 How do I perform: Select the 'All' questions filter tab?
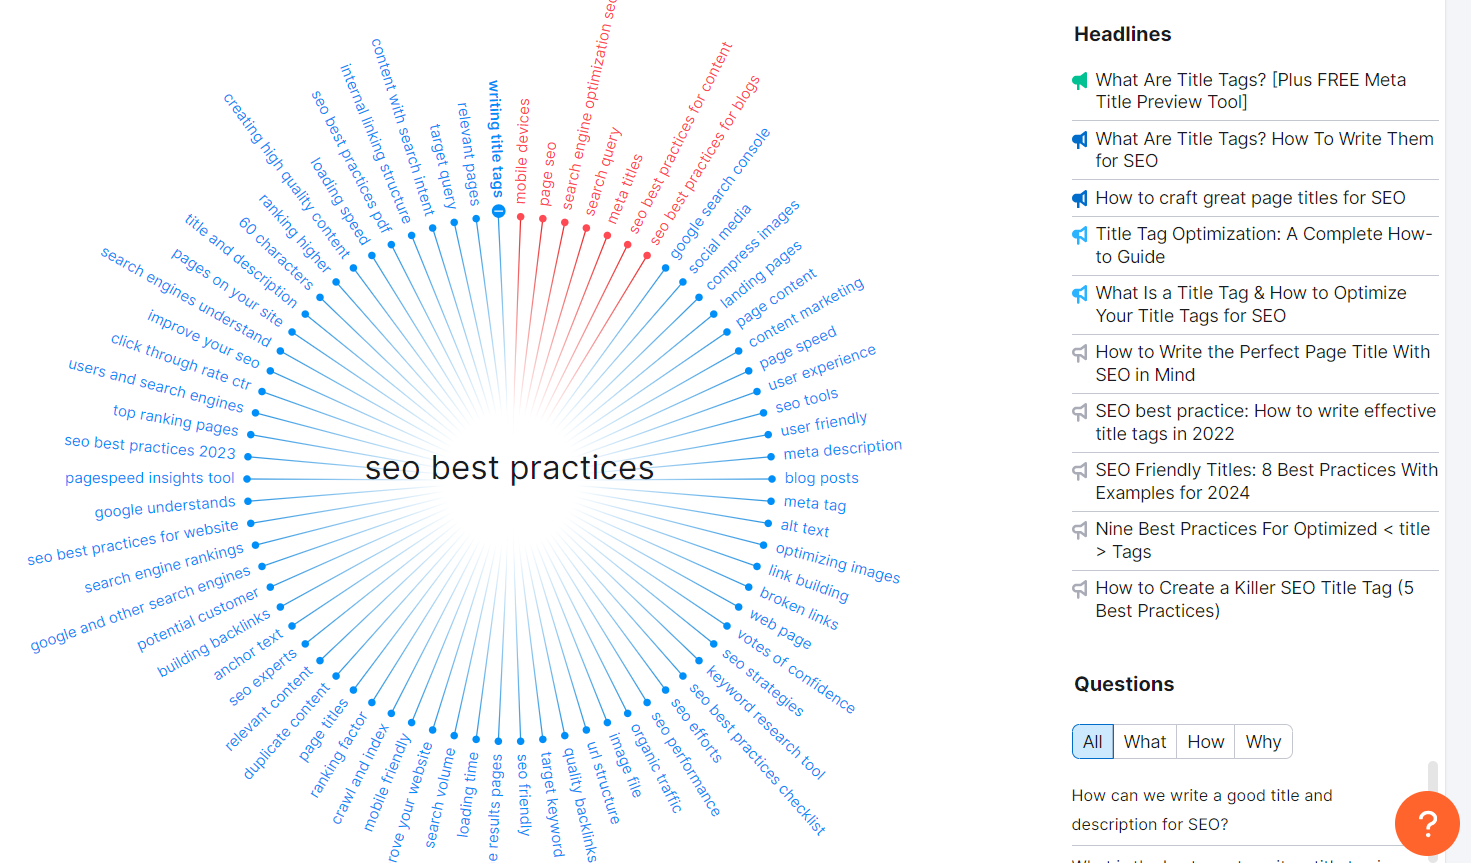click(x=1092, y=742)
